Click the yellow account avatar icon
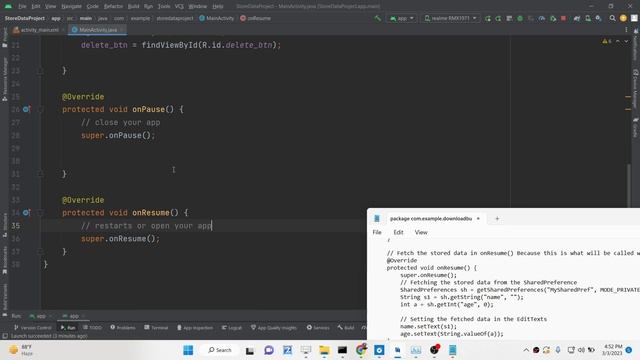640x360 pixels. coord(623,18)
